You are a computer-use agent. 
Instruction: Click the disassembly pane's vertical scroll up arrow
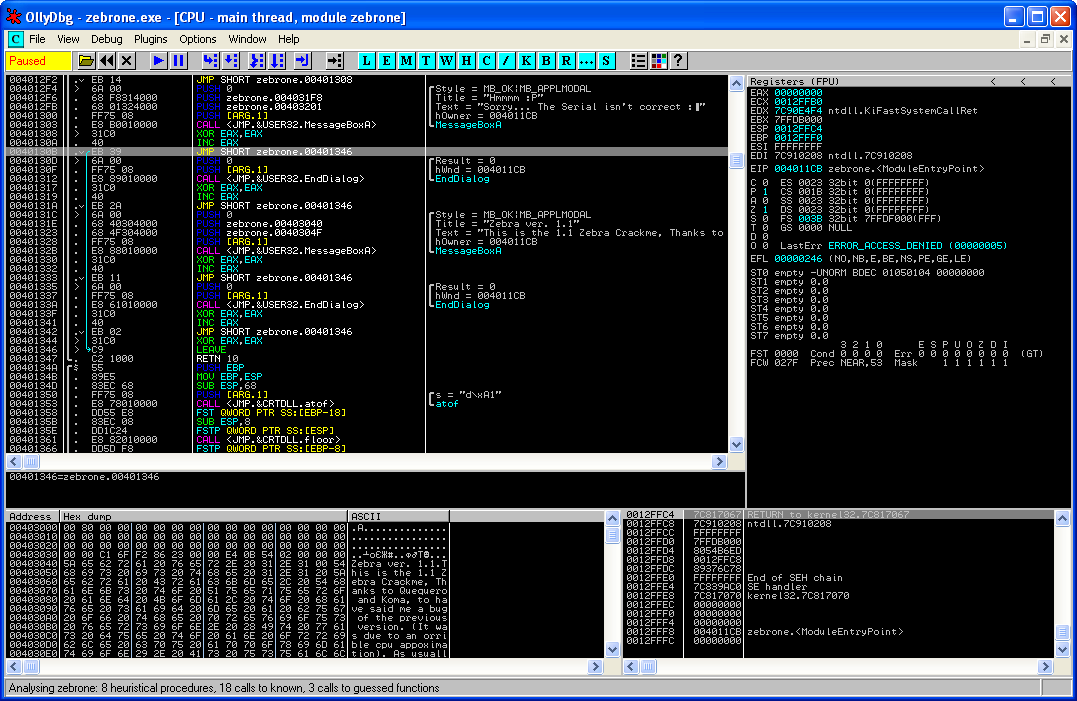tap(736, 84)
